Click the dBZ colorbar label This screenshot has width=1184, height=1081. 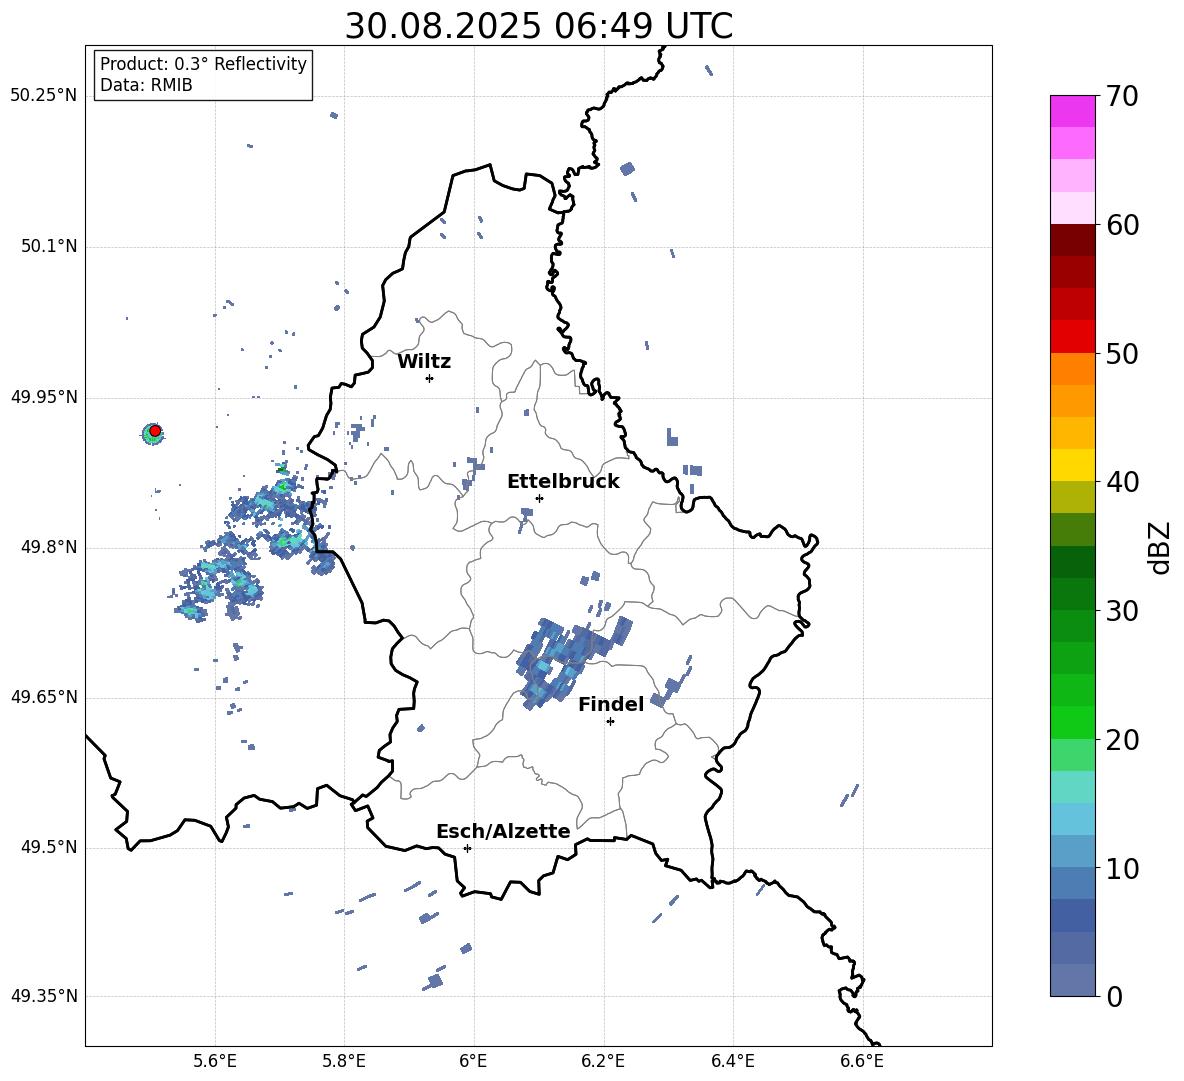1159,547
